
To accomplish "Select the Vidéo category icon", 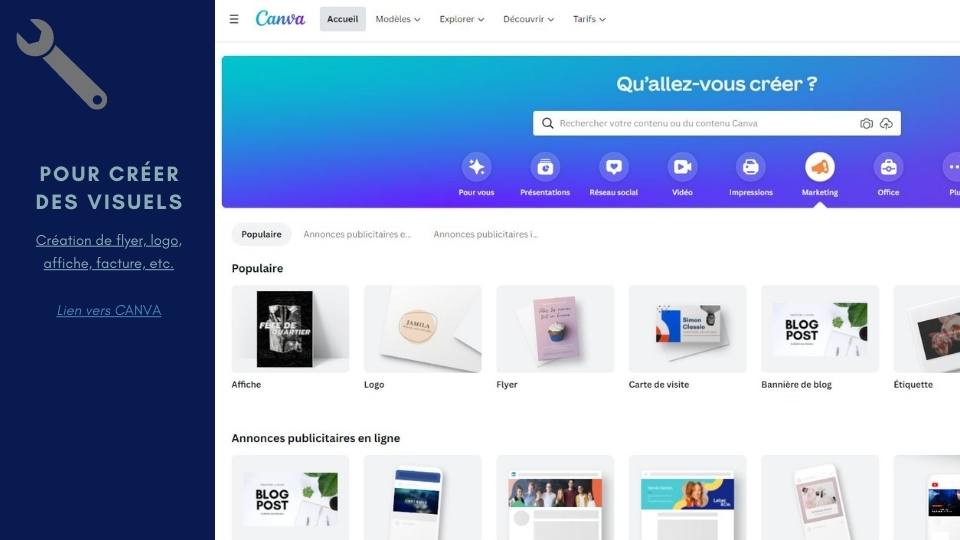I will (682, 167).
